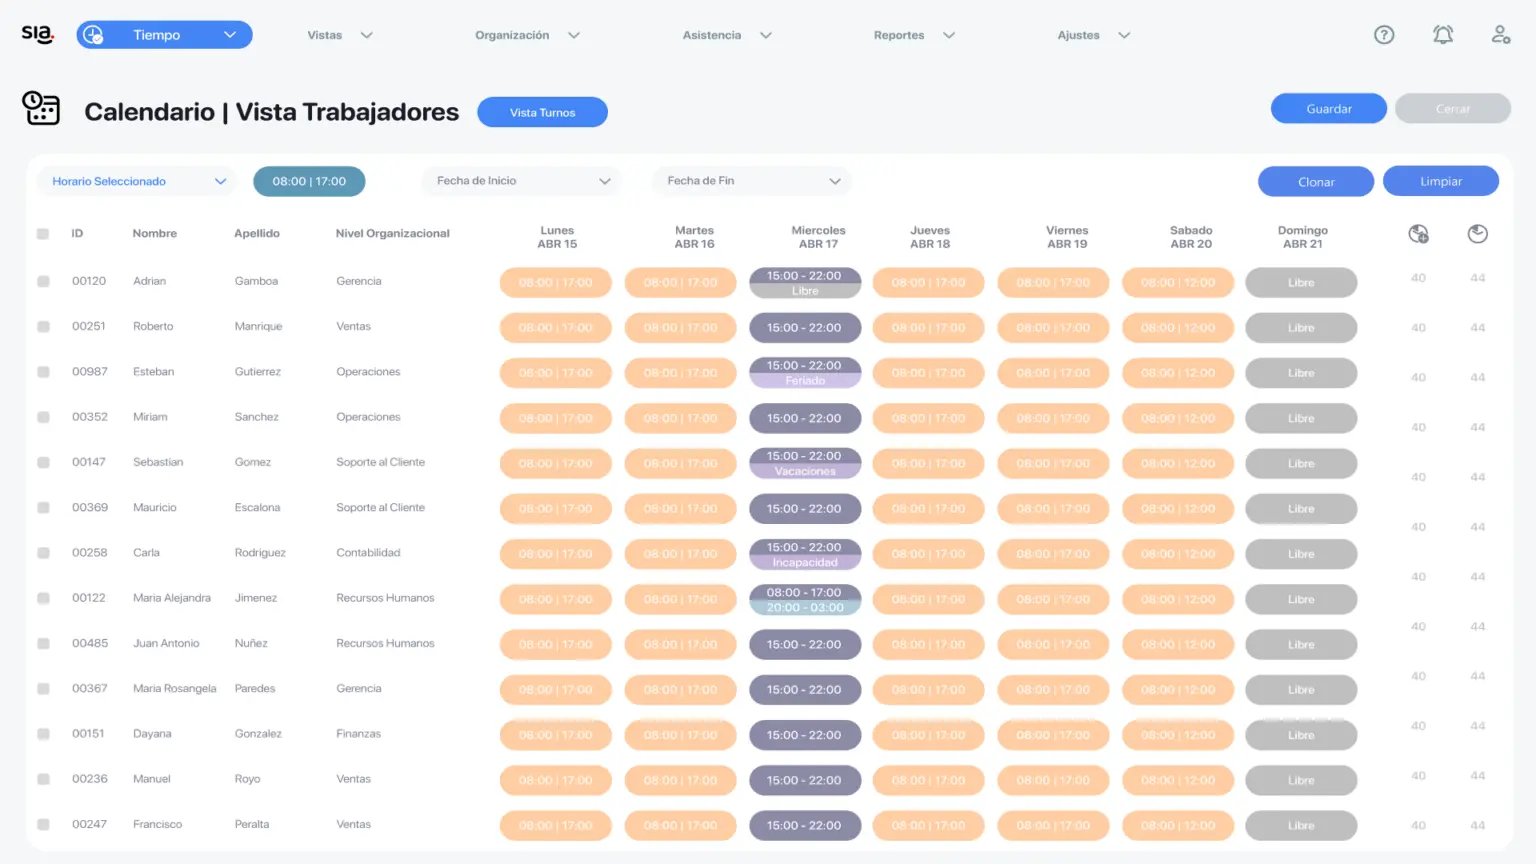1536x864 pixels.
Task: Select the 08:00 | 17:00 schedule color chip
Action: [309, 181]
